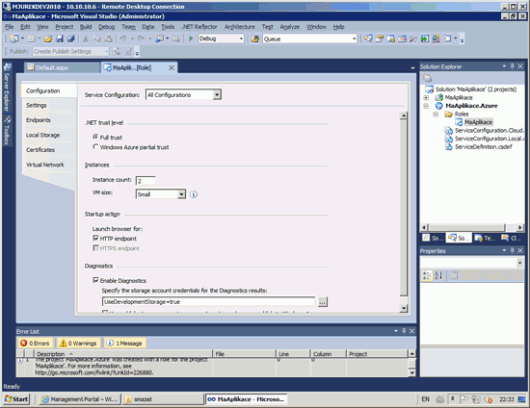Show the 0 Warnings filter

pos(78,343)
